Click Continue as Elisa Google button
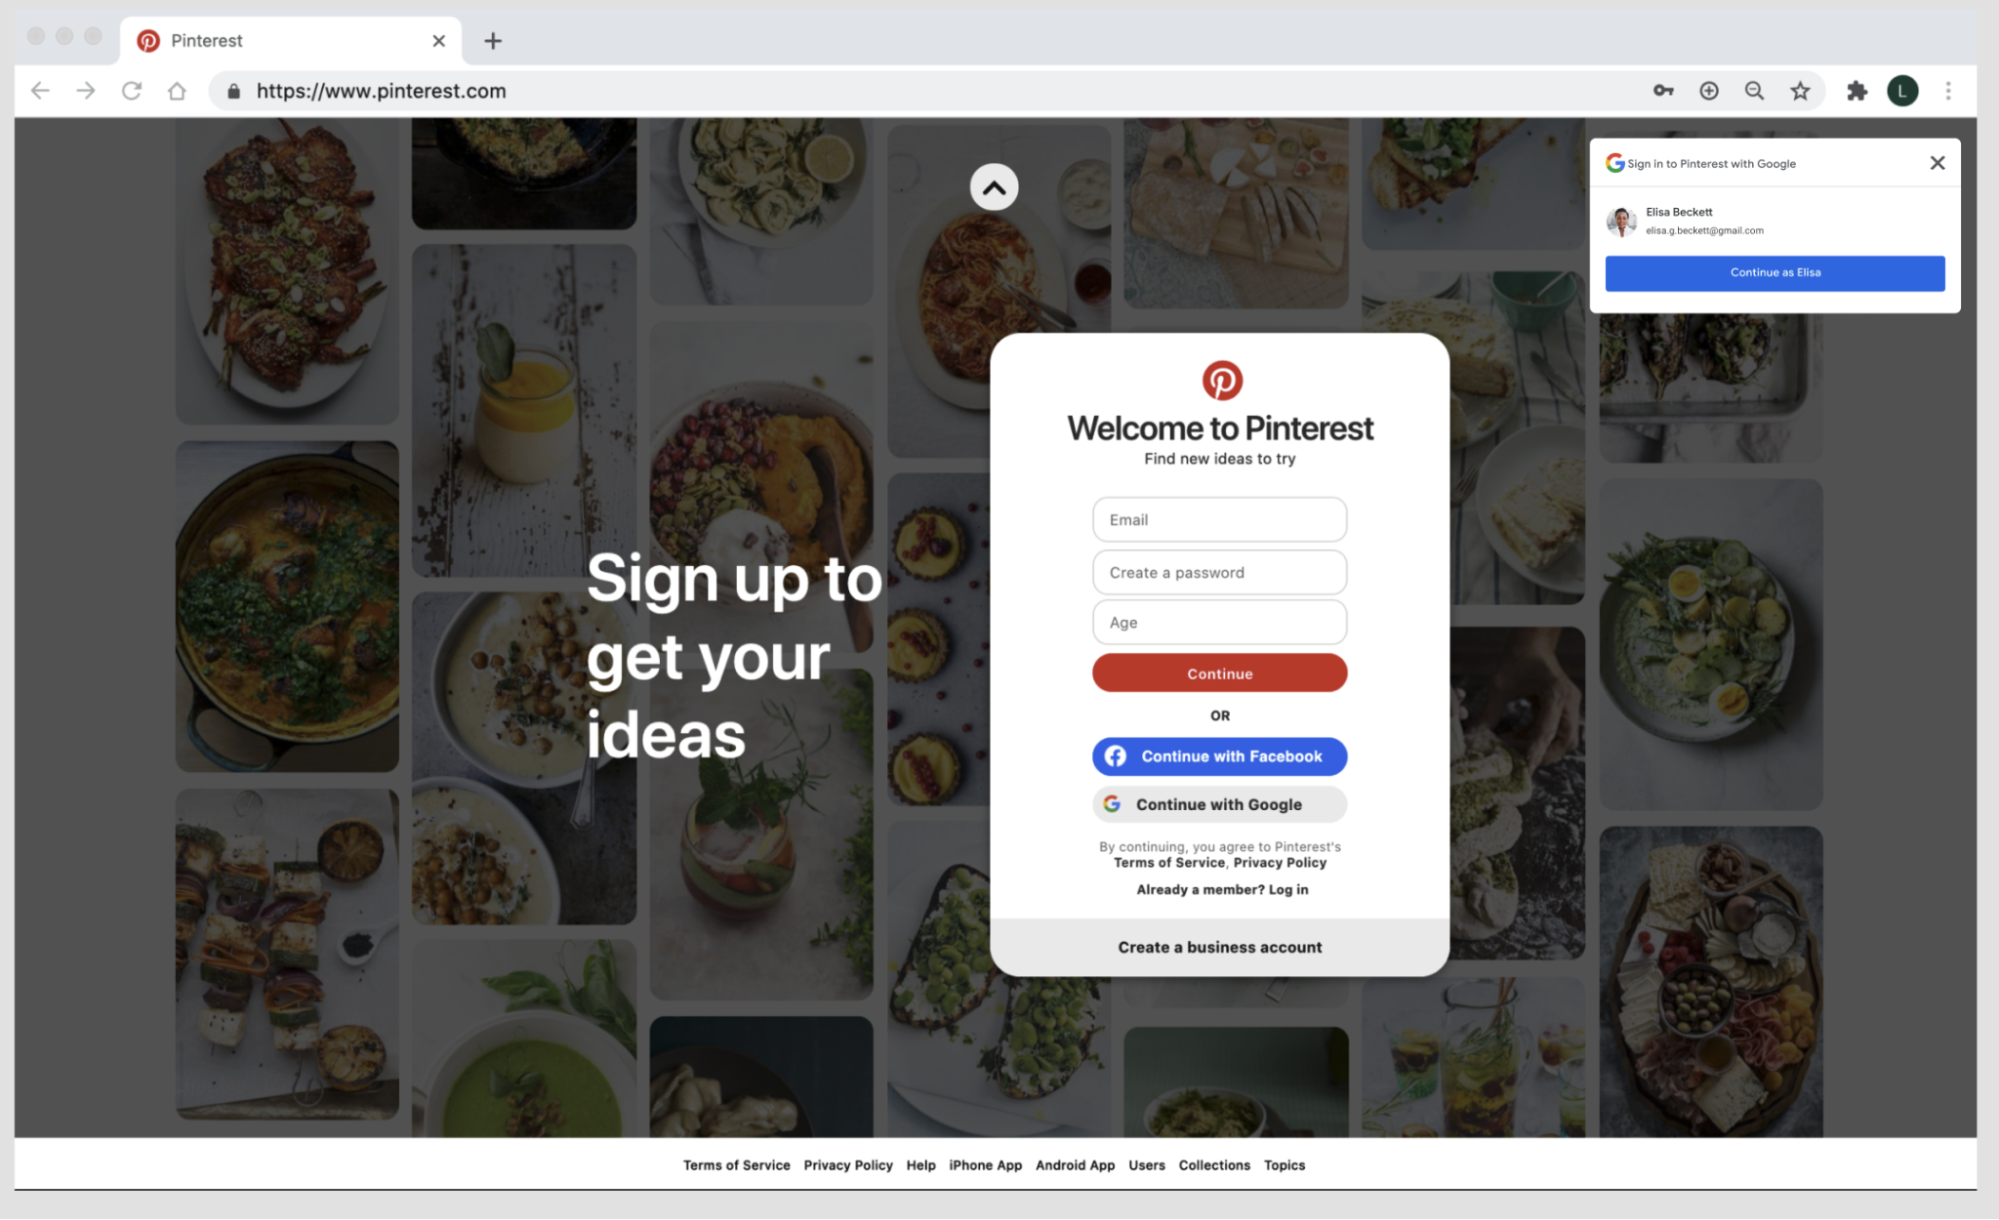1999x1220 pixels. pyautogui.click(x=1775, y=271)
